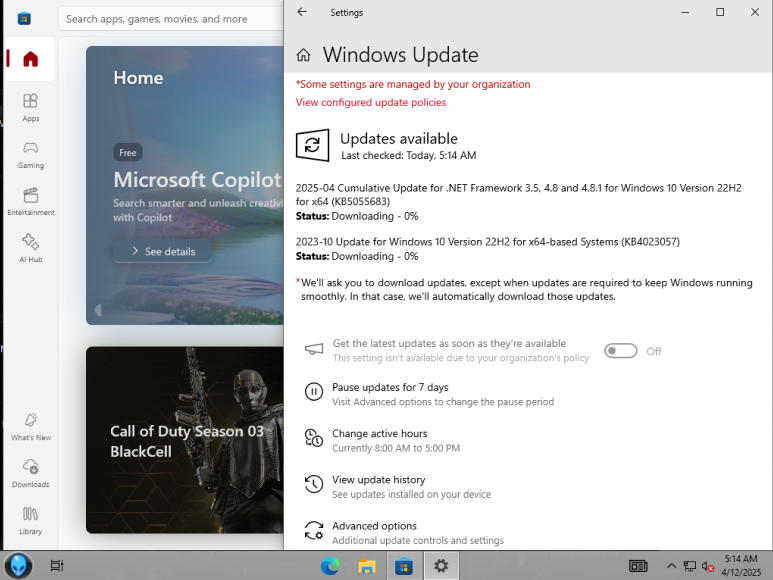Open Apps section in Microsoft Store
Image resolution: width=773 pixels, height=580 pixels.
[30, 107]
